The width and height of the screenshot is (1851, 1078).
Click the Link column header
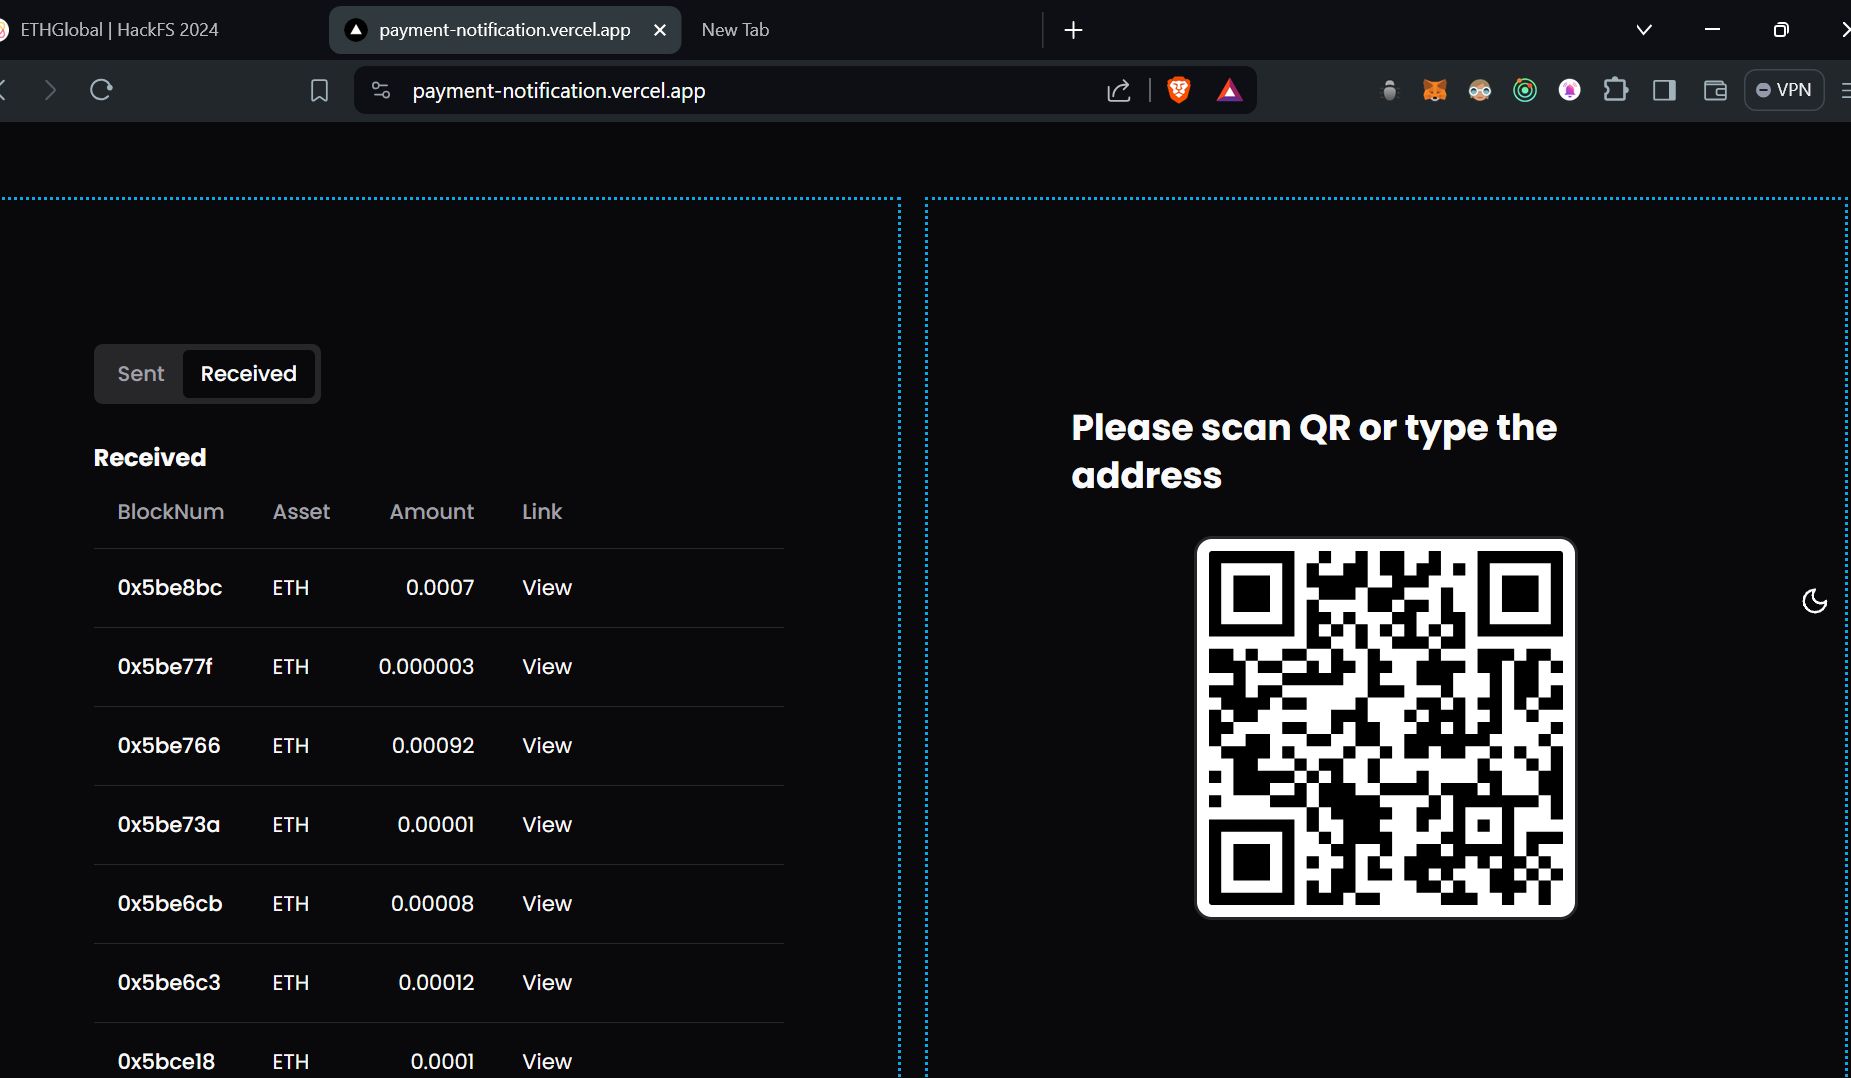pyautogui.click(x=542, y=512)
